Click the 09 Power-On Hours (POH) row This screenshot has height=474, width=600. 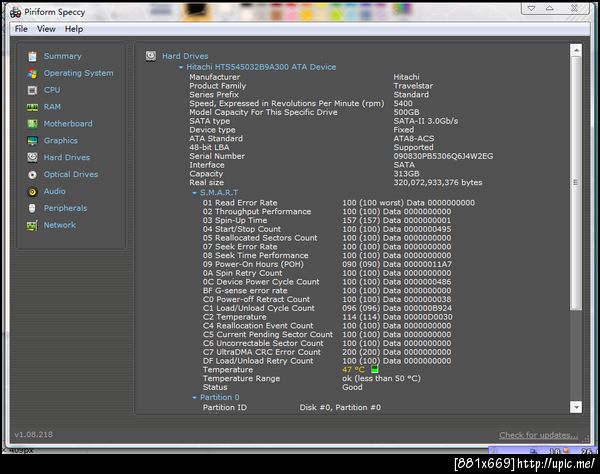tap(327, 264)
